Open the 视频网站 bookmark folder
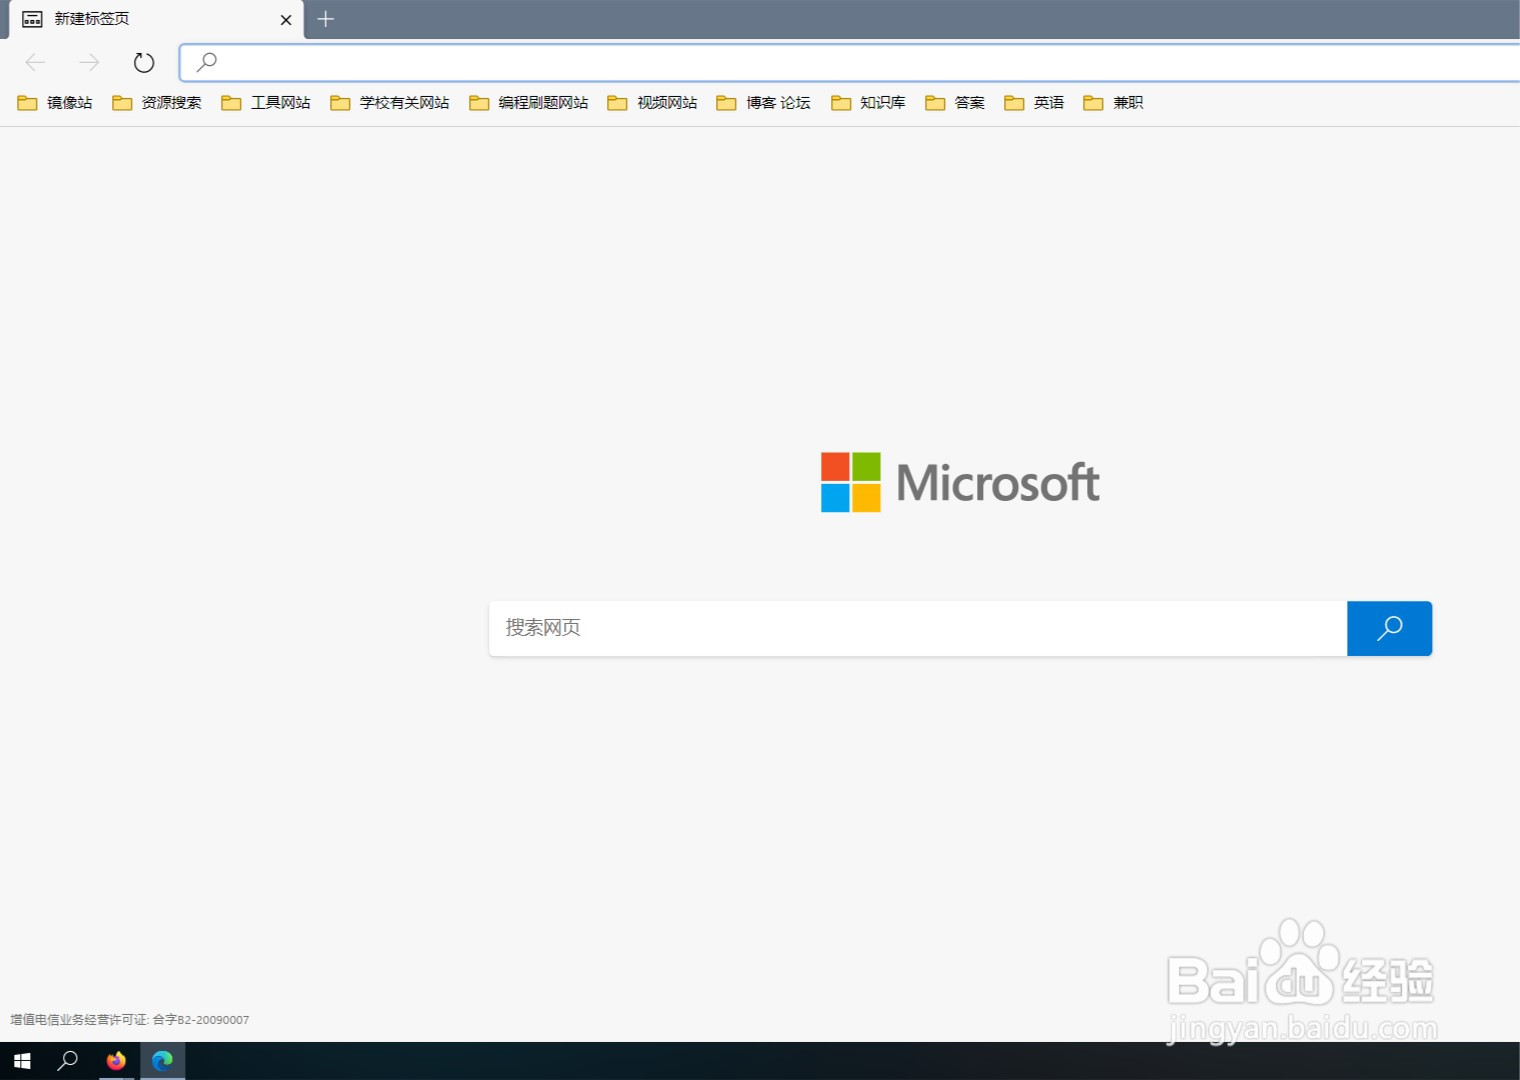The width and height of the screenshot is (1520, 1080). [652, 103]
